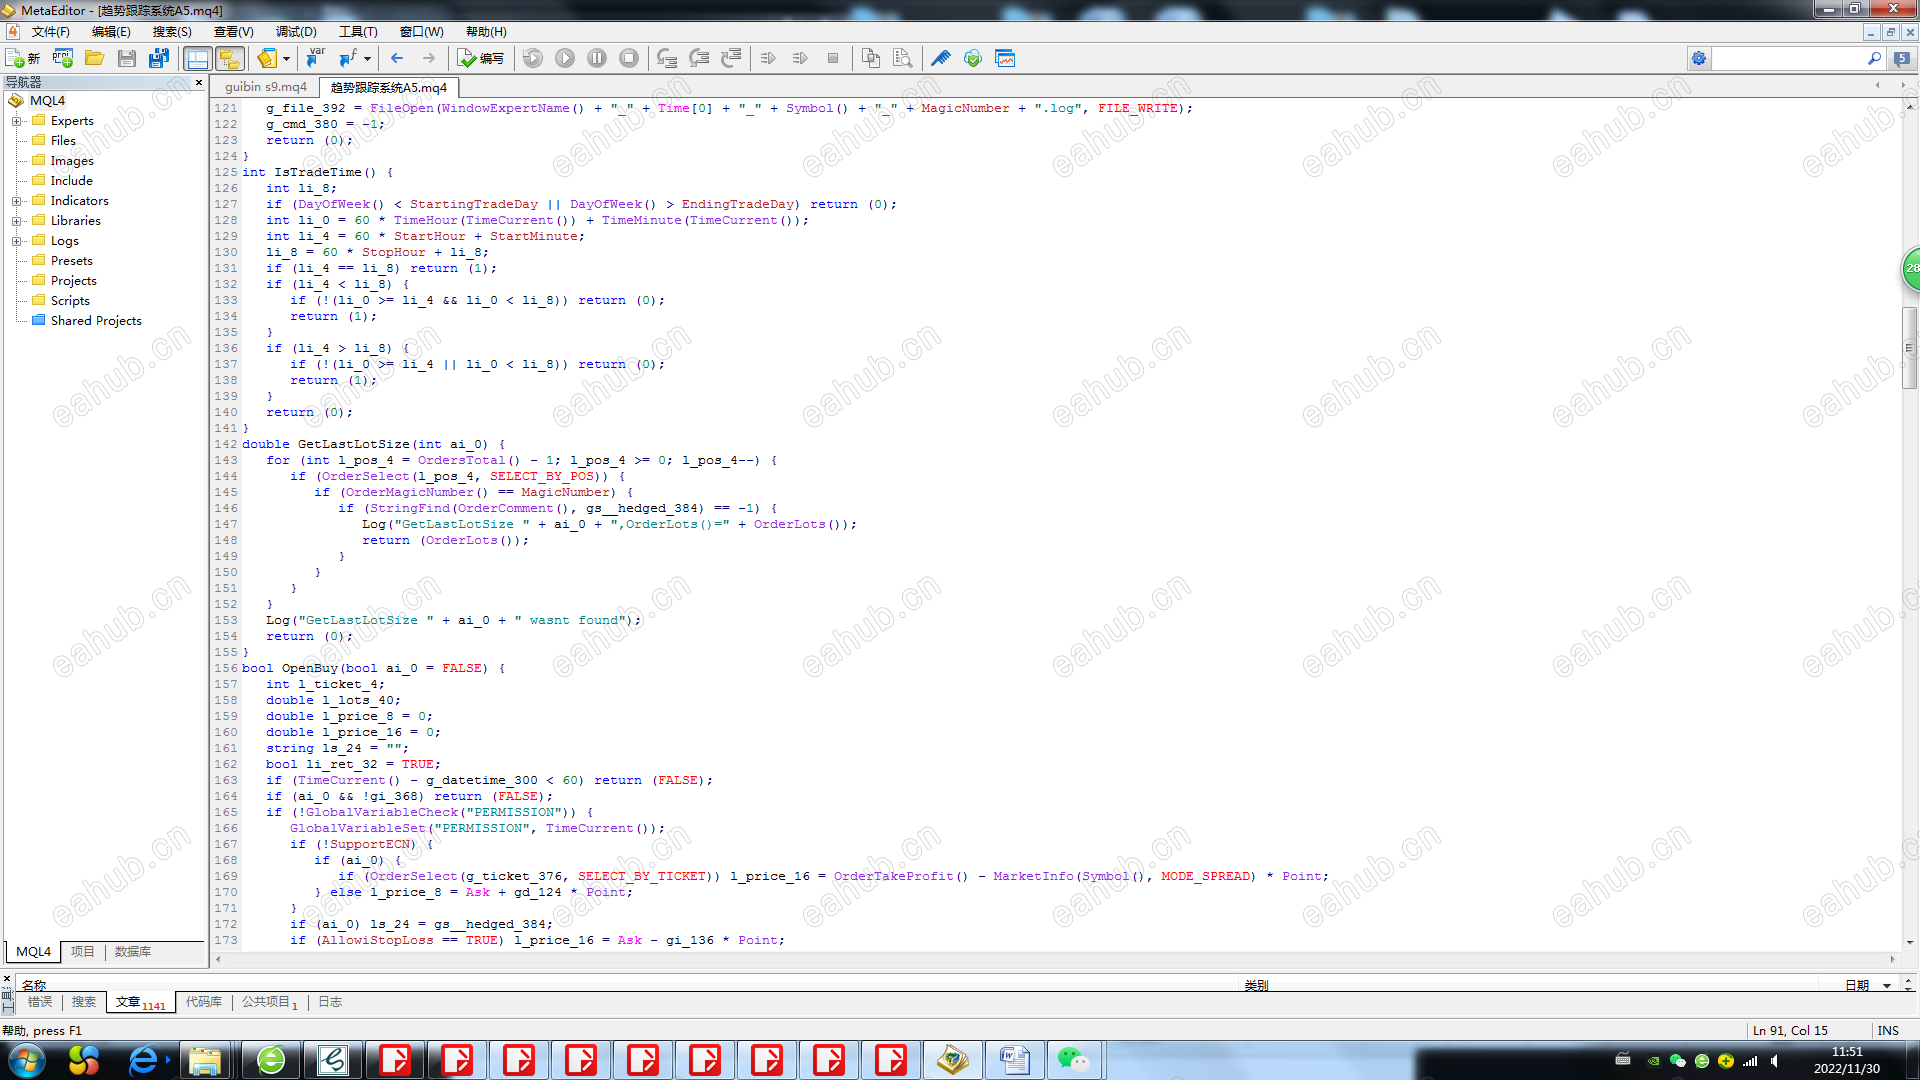Open file with the folder icon
Image resolution: width=1920 pixels, height=1080 pixels.
click(x=94, y=58)
